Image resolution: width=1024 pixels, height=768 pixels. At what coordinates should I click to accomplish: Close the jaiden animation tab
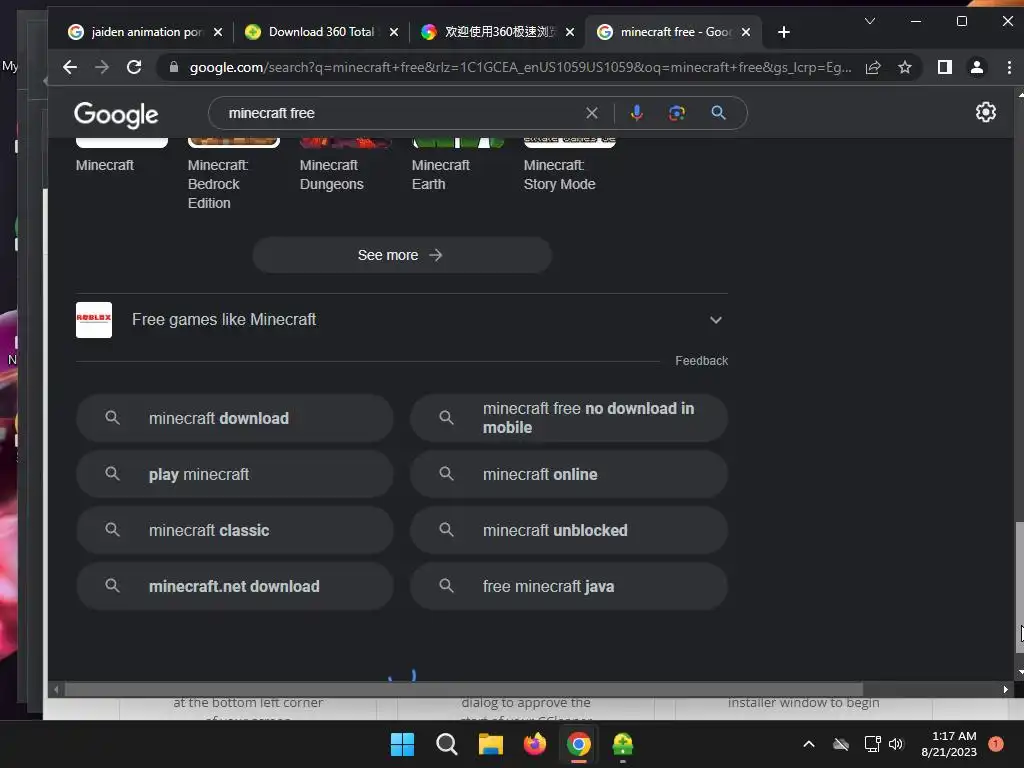pos(218,32)
